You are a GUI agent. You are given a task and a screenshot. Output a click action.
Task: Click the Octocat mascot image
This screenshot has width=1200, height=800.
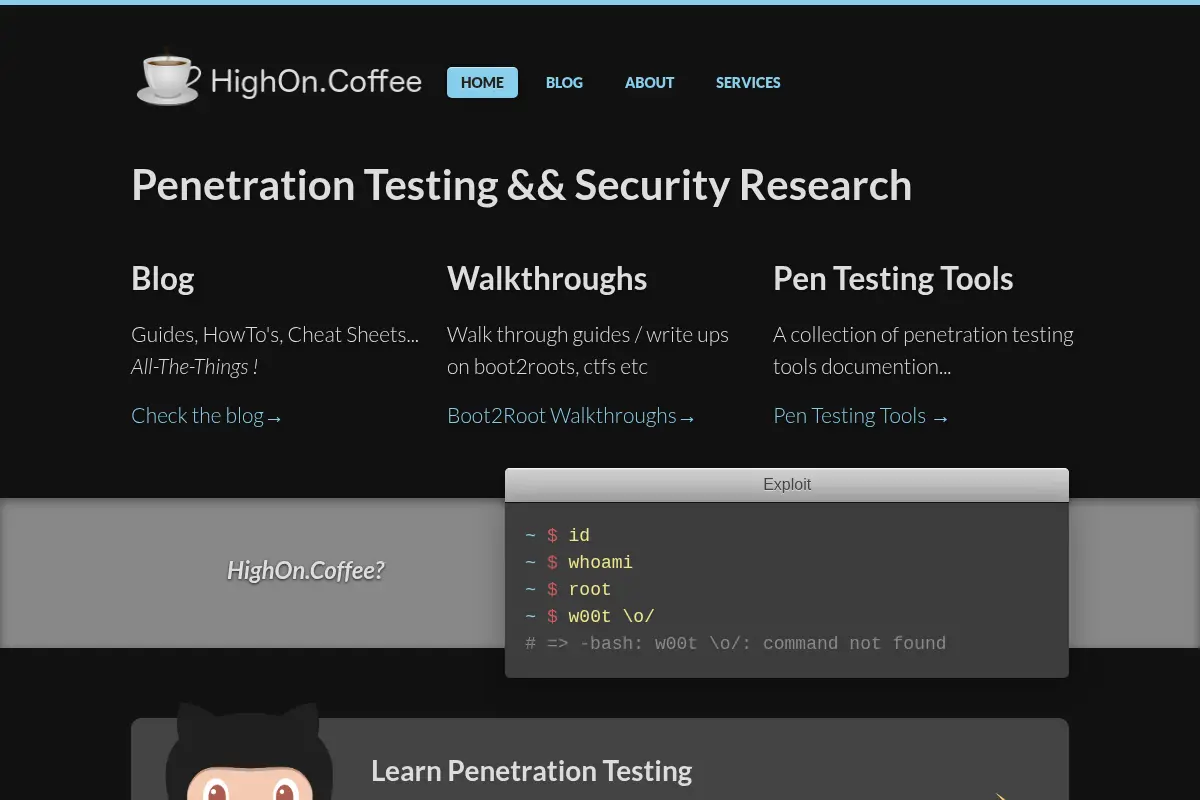[x=248, y=752]
